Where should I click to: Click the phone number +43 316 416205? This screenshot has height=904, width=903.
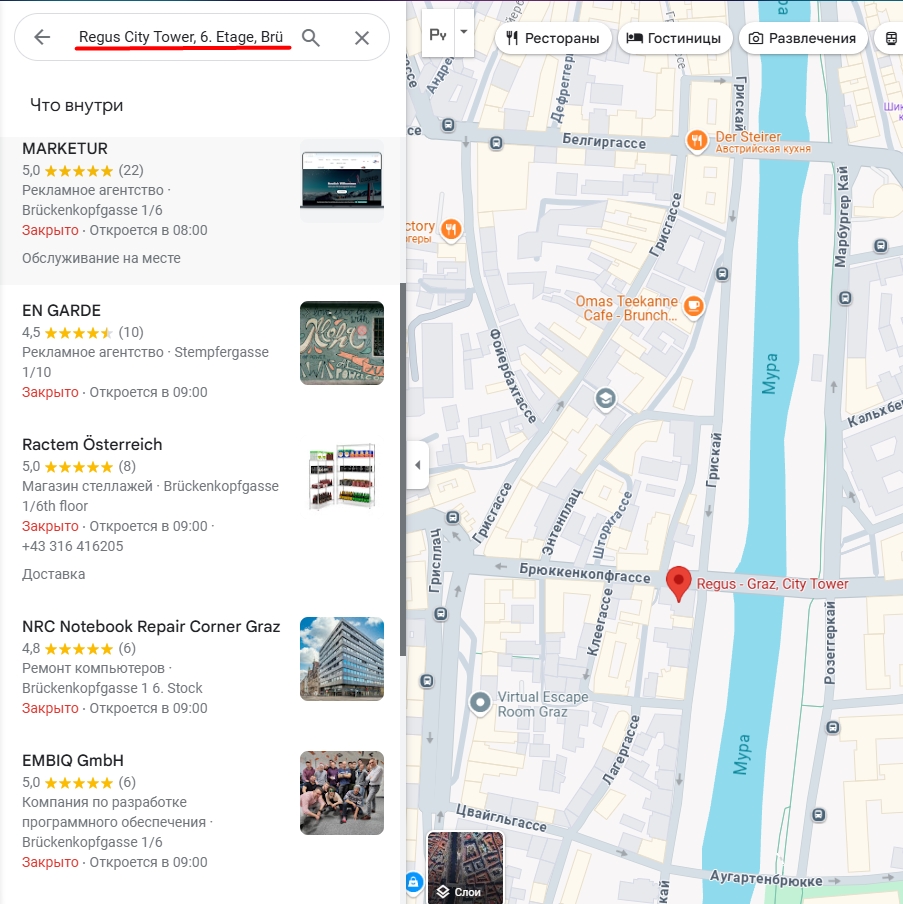(73, 546)
